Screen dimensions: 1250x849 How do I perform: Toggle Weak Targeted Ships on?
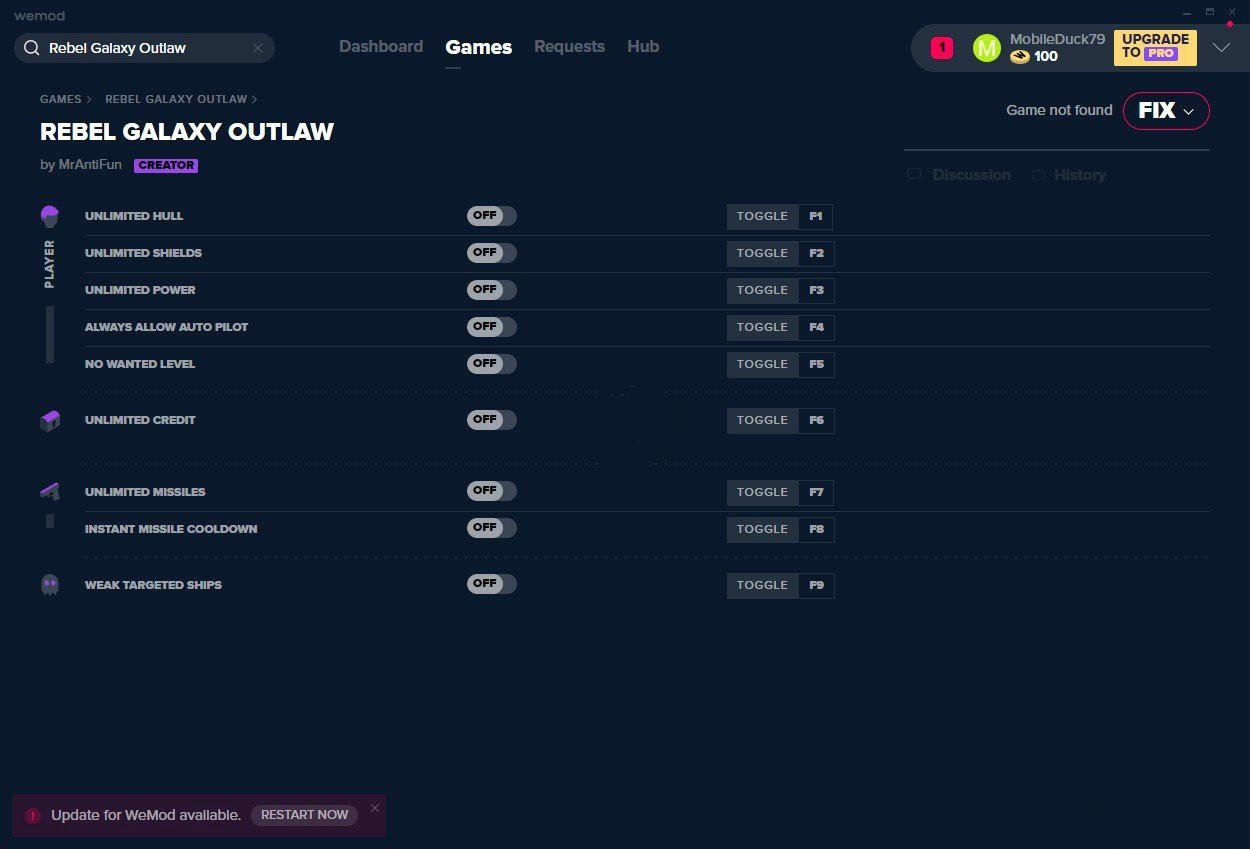[491, 584]
